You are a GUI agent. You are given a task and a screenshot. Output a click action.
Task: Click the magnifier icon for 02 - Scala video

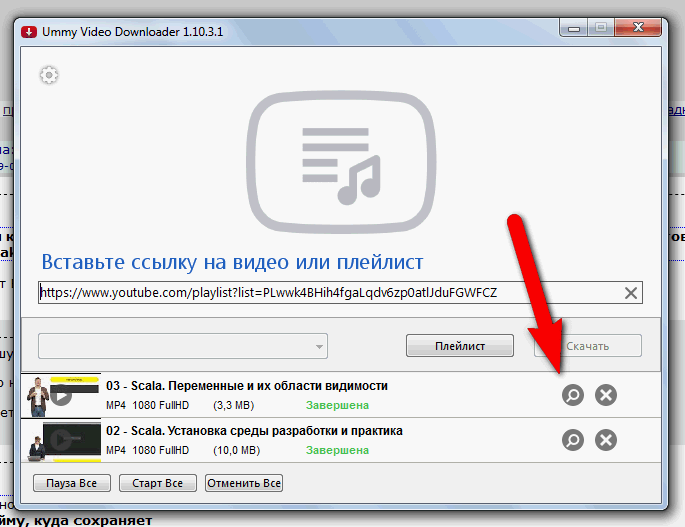click(572, 440)
